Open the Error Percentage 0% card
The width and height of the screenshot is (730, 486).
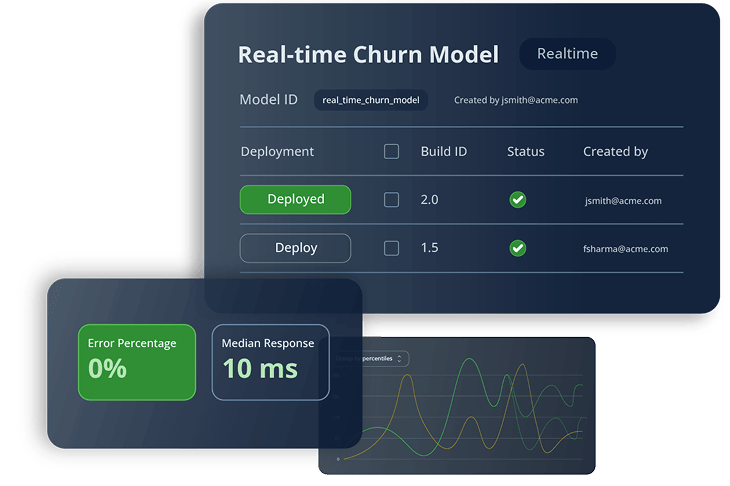coord(137,361)
